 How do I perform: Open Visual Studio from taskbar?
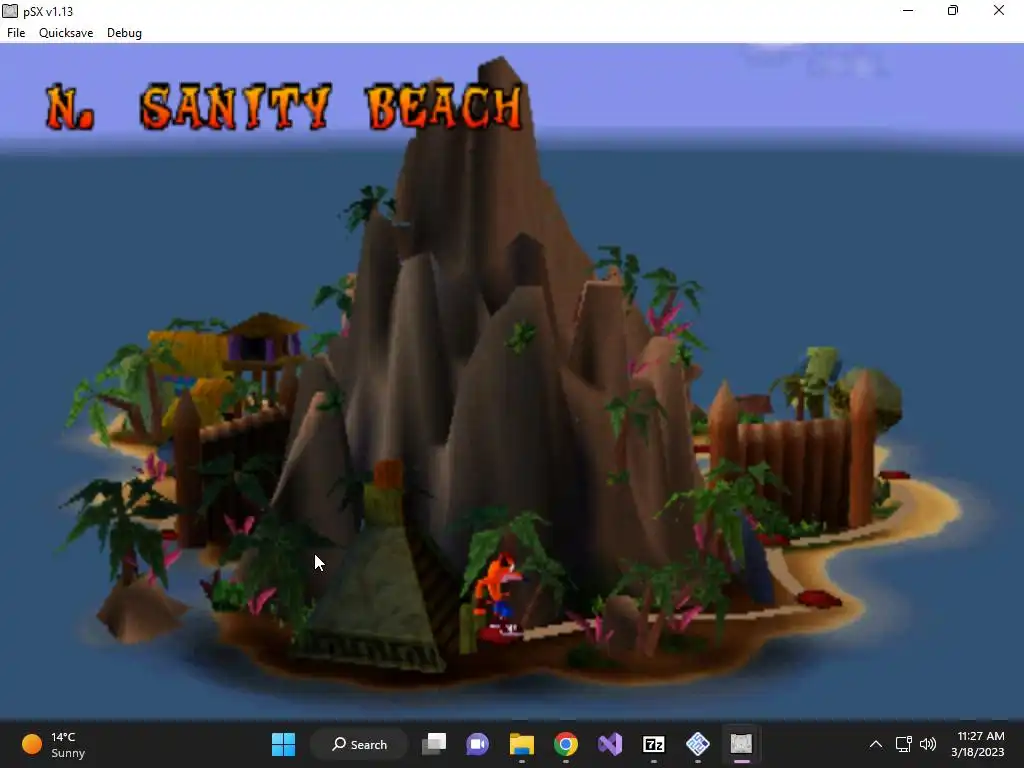609,744
